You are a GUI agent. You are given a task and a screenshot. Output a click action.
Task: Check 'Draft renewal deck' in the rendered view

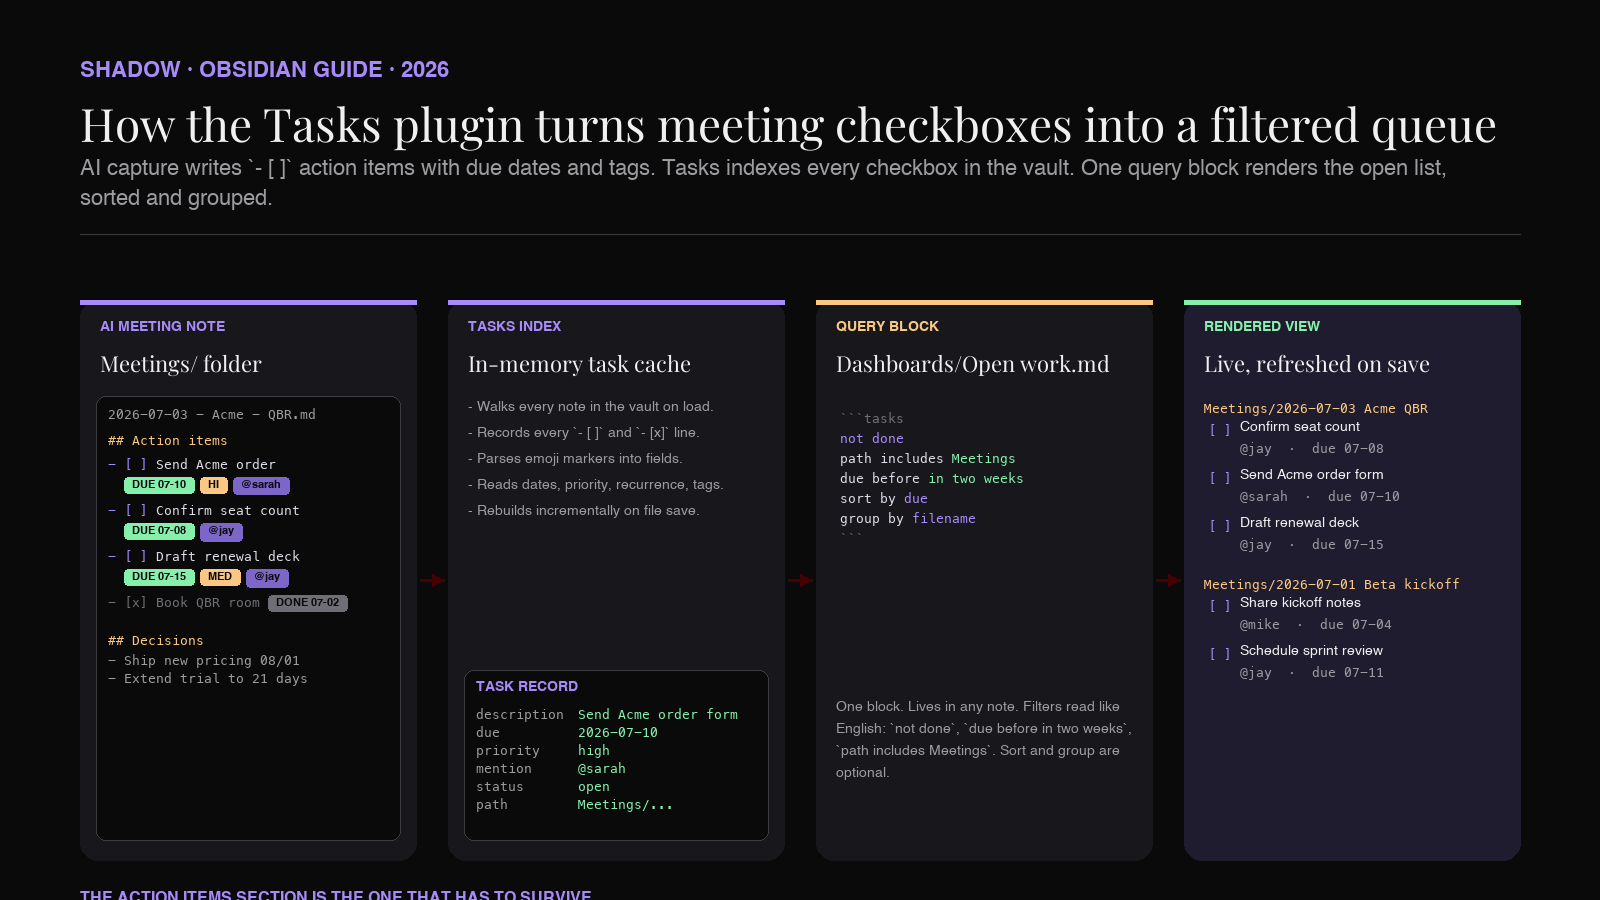[x=1220, y=526]
